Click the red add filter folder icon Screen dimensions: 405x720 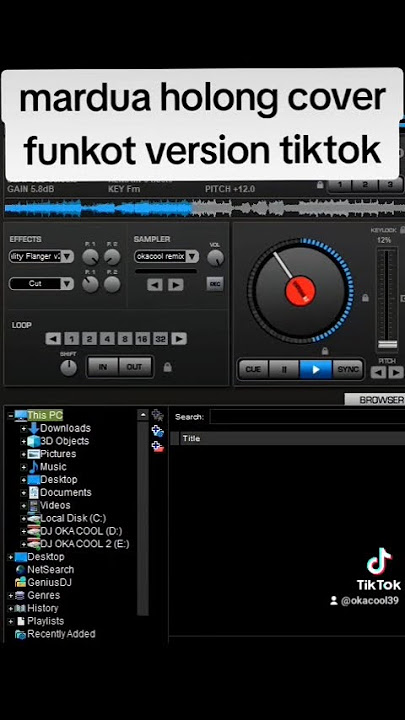[x=158, y=446]
